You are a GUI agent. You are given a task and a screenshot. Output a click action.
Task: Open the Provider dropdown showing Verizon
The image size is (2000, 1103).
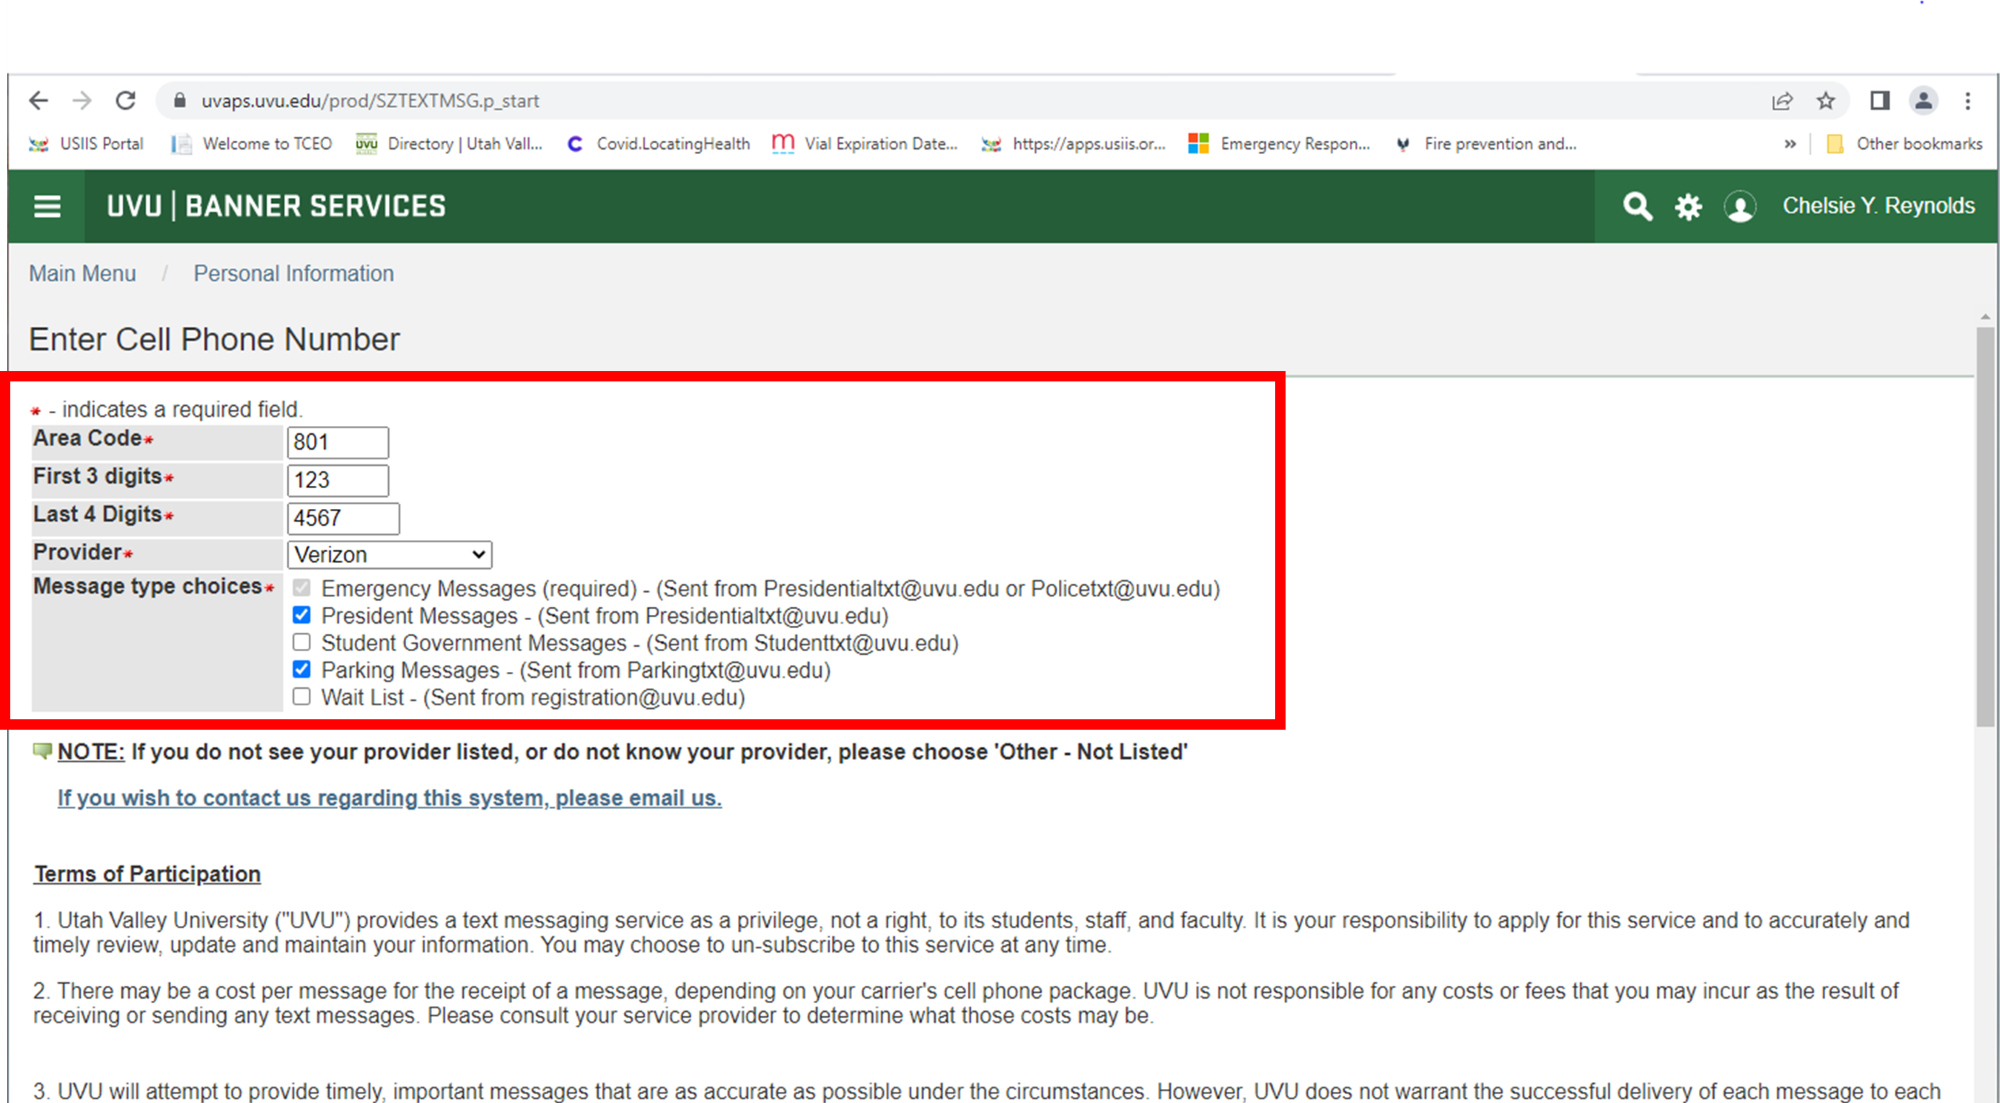pyautogui.click(x=389, y=554)
